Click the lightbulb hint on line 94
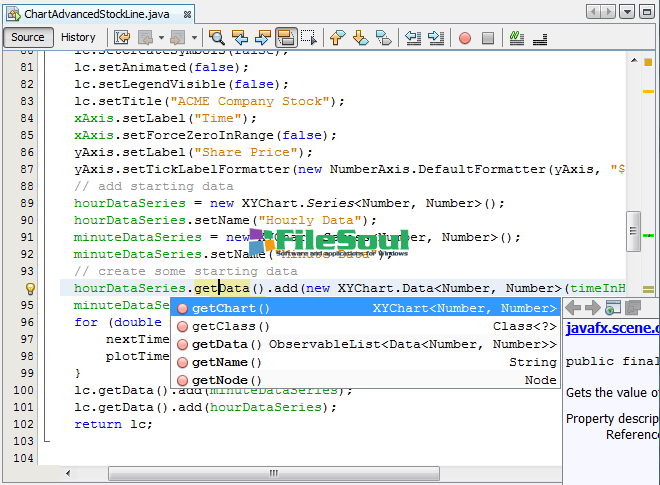Viewport: 660px width, 485px height. pos(29,288)
